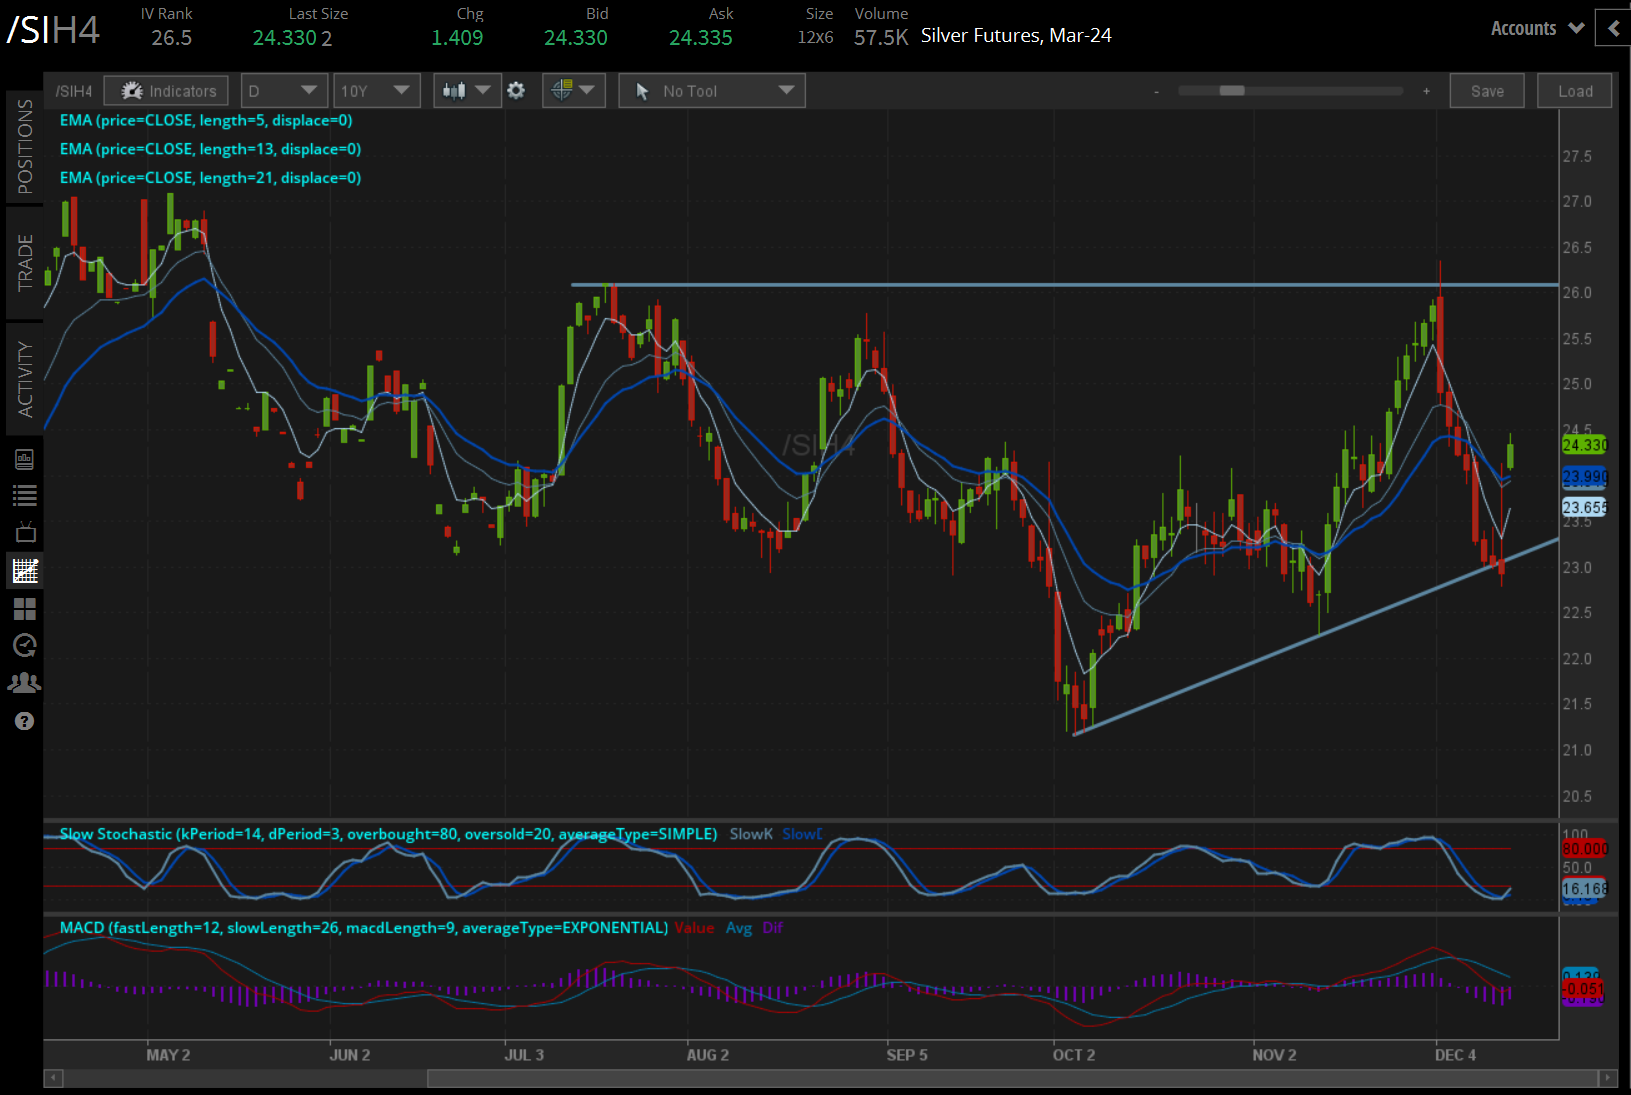Viewport: 1631px width, 1095px height.
Task: Collapse the panel with the left chevron
Action: tap(1613, 29)
